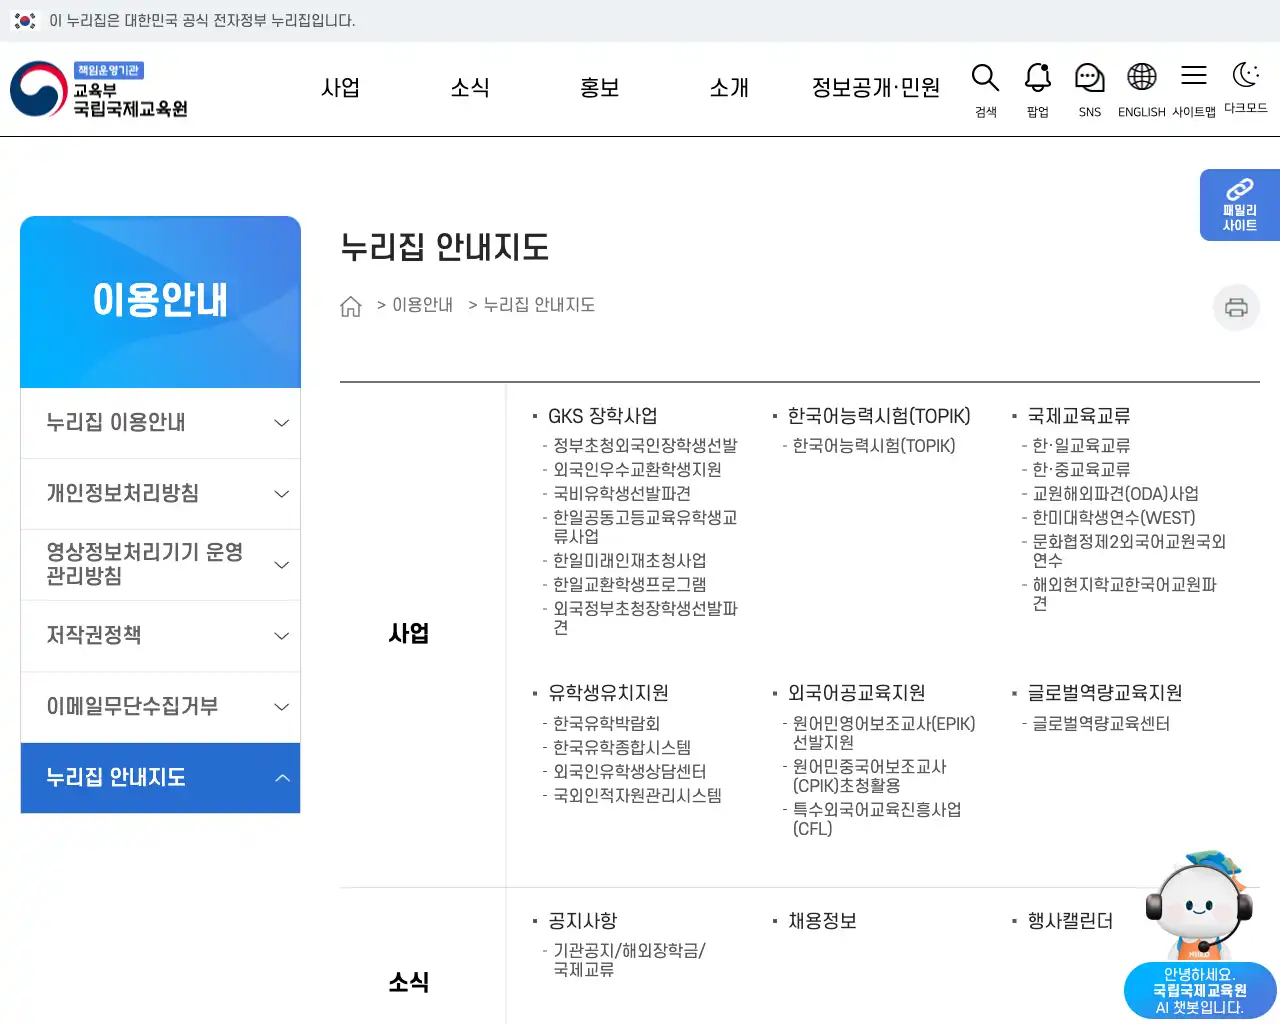Open the AI chatbot mascot
Image resolution: width=1280 pixels, height=1024 pixels.
tap(1199, 906)
